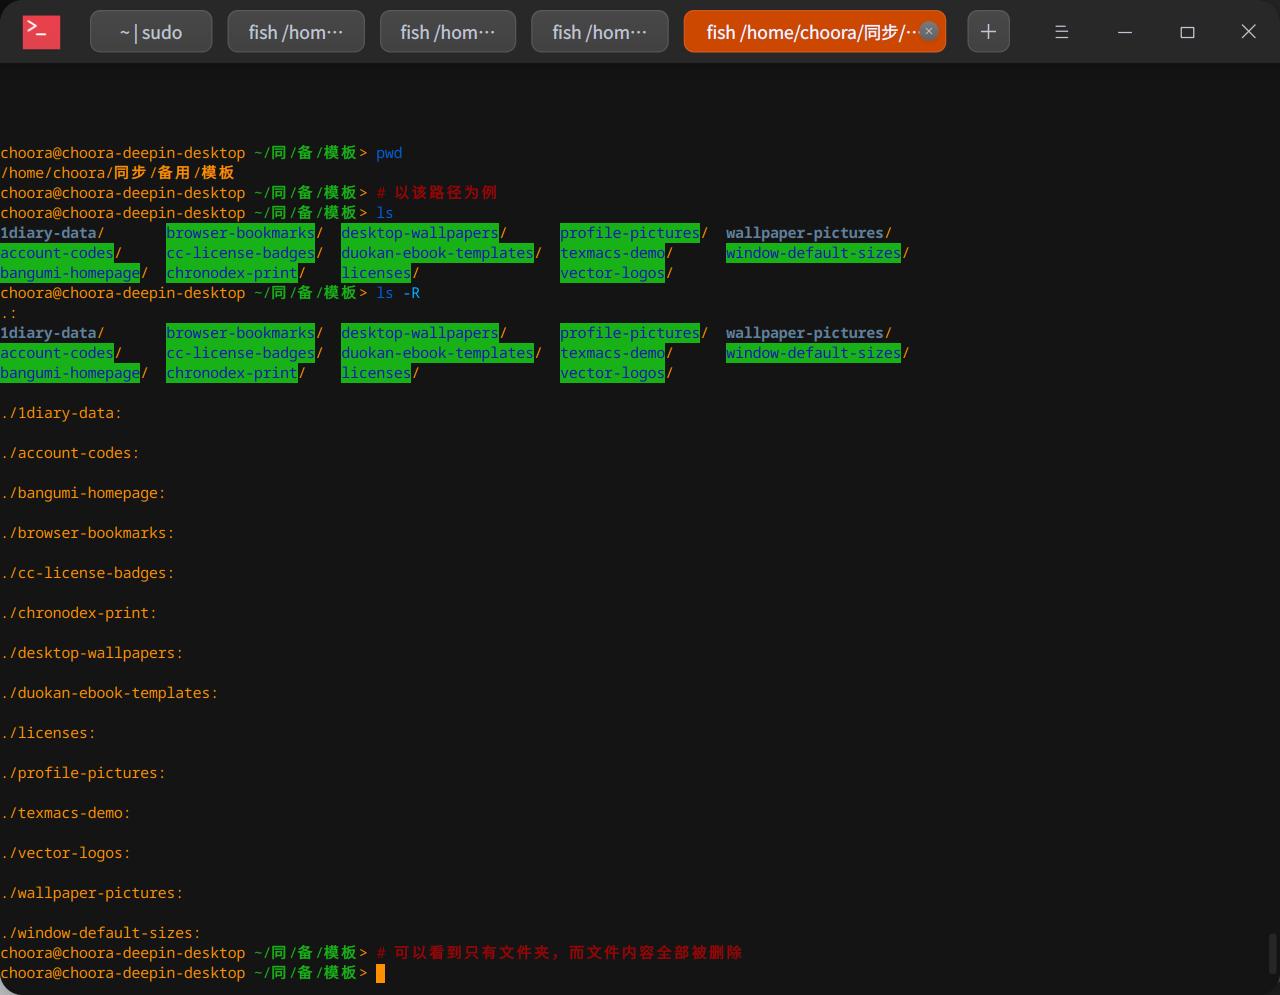Click the orange cursor block at the prompt
1280x995 pixels.
click(380, 973)
